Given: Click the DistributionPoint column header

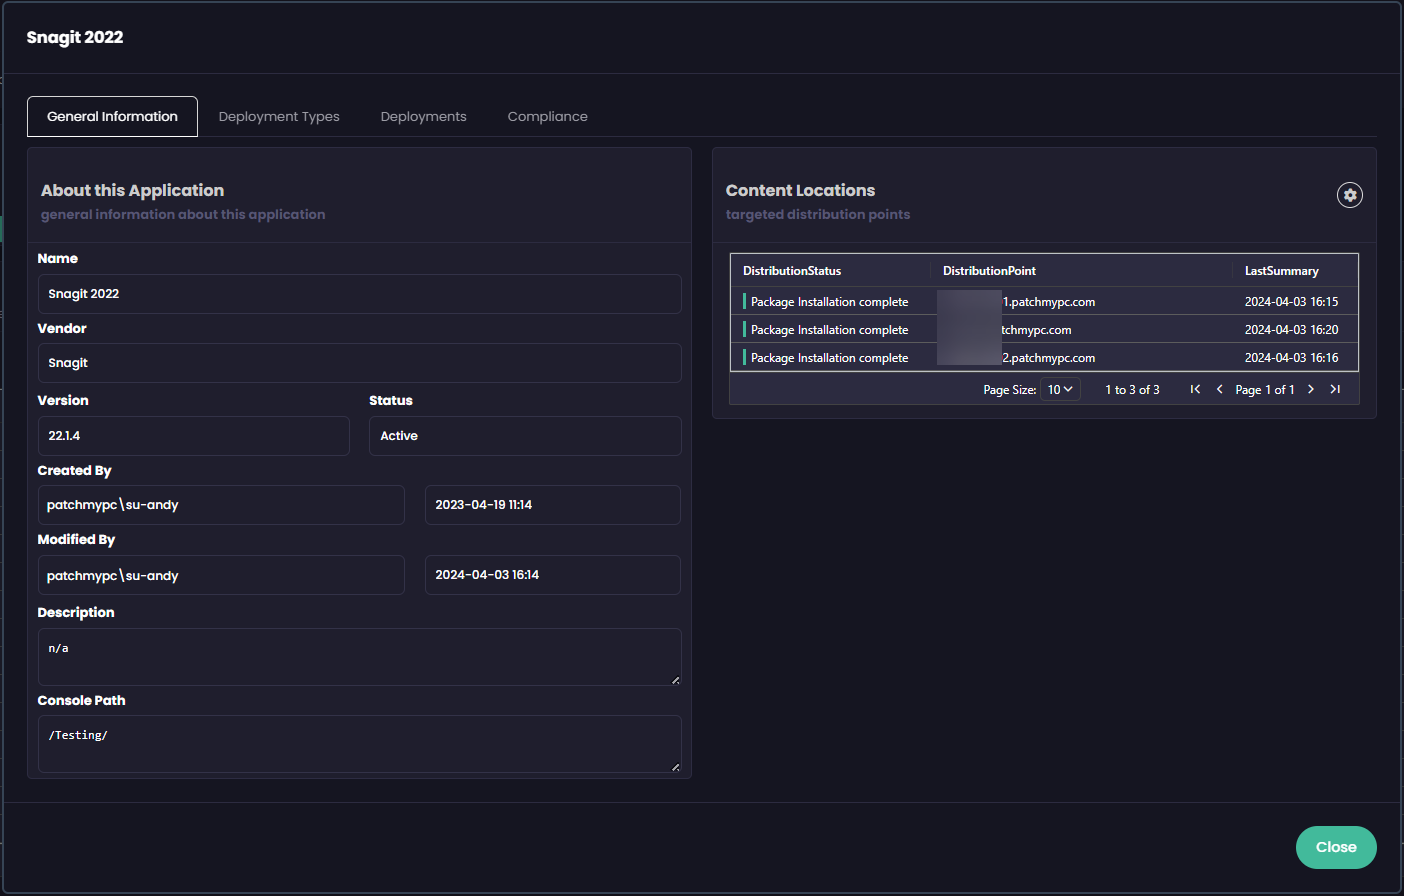Looking at the screenshot, I should (x=989, y=271).
